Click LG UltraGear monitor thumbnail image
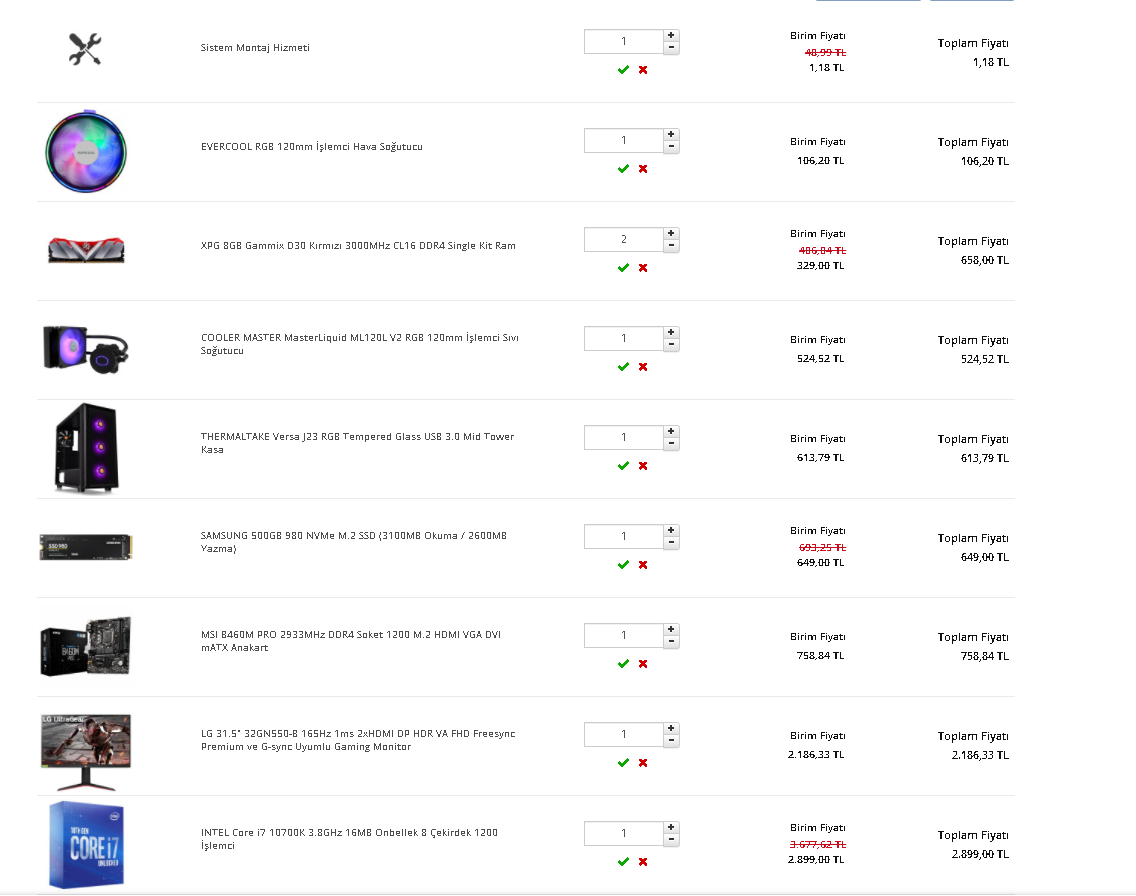The width and height of the screenshot is (1136, 896). click(x=86, y=741)
